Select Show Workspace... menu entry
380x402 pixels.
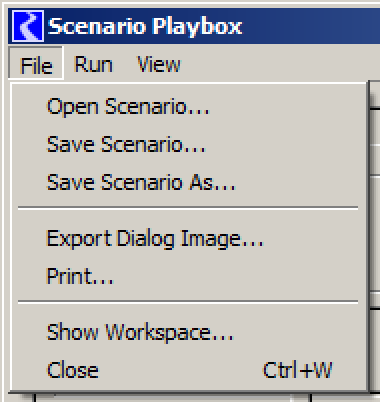[189, 332]
